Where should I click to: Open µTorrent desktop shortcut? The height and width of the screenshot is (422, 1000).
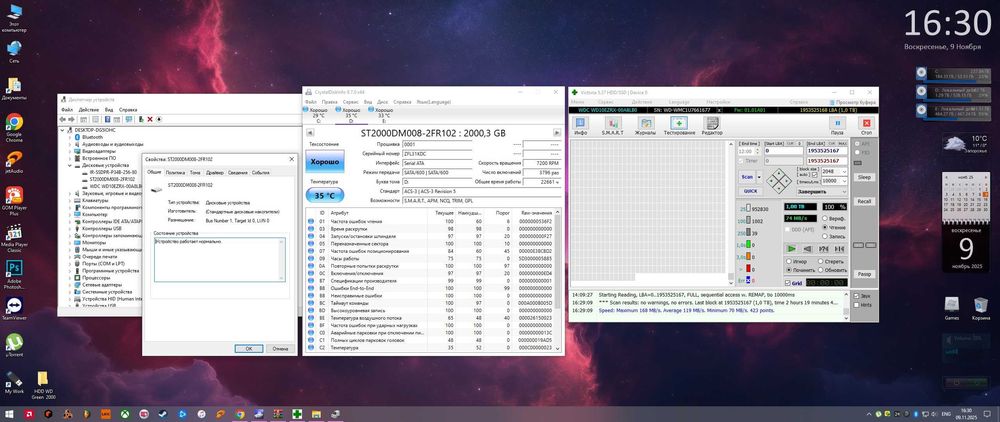pos(13,346)
